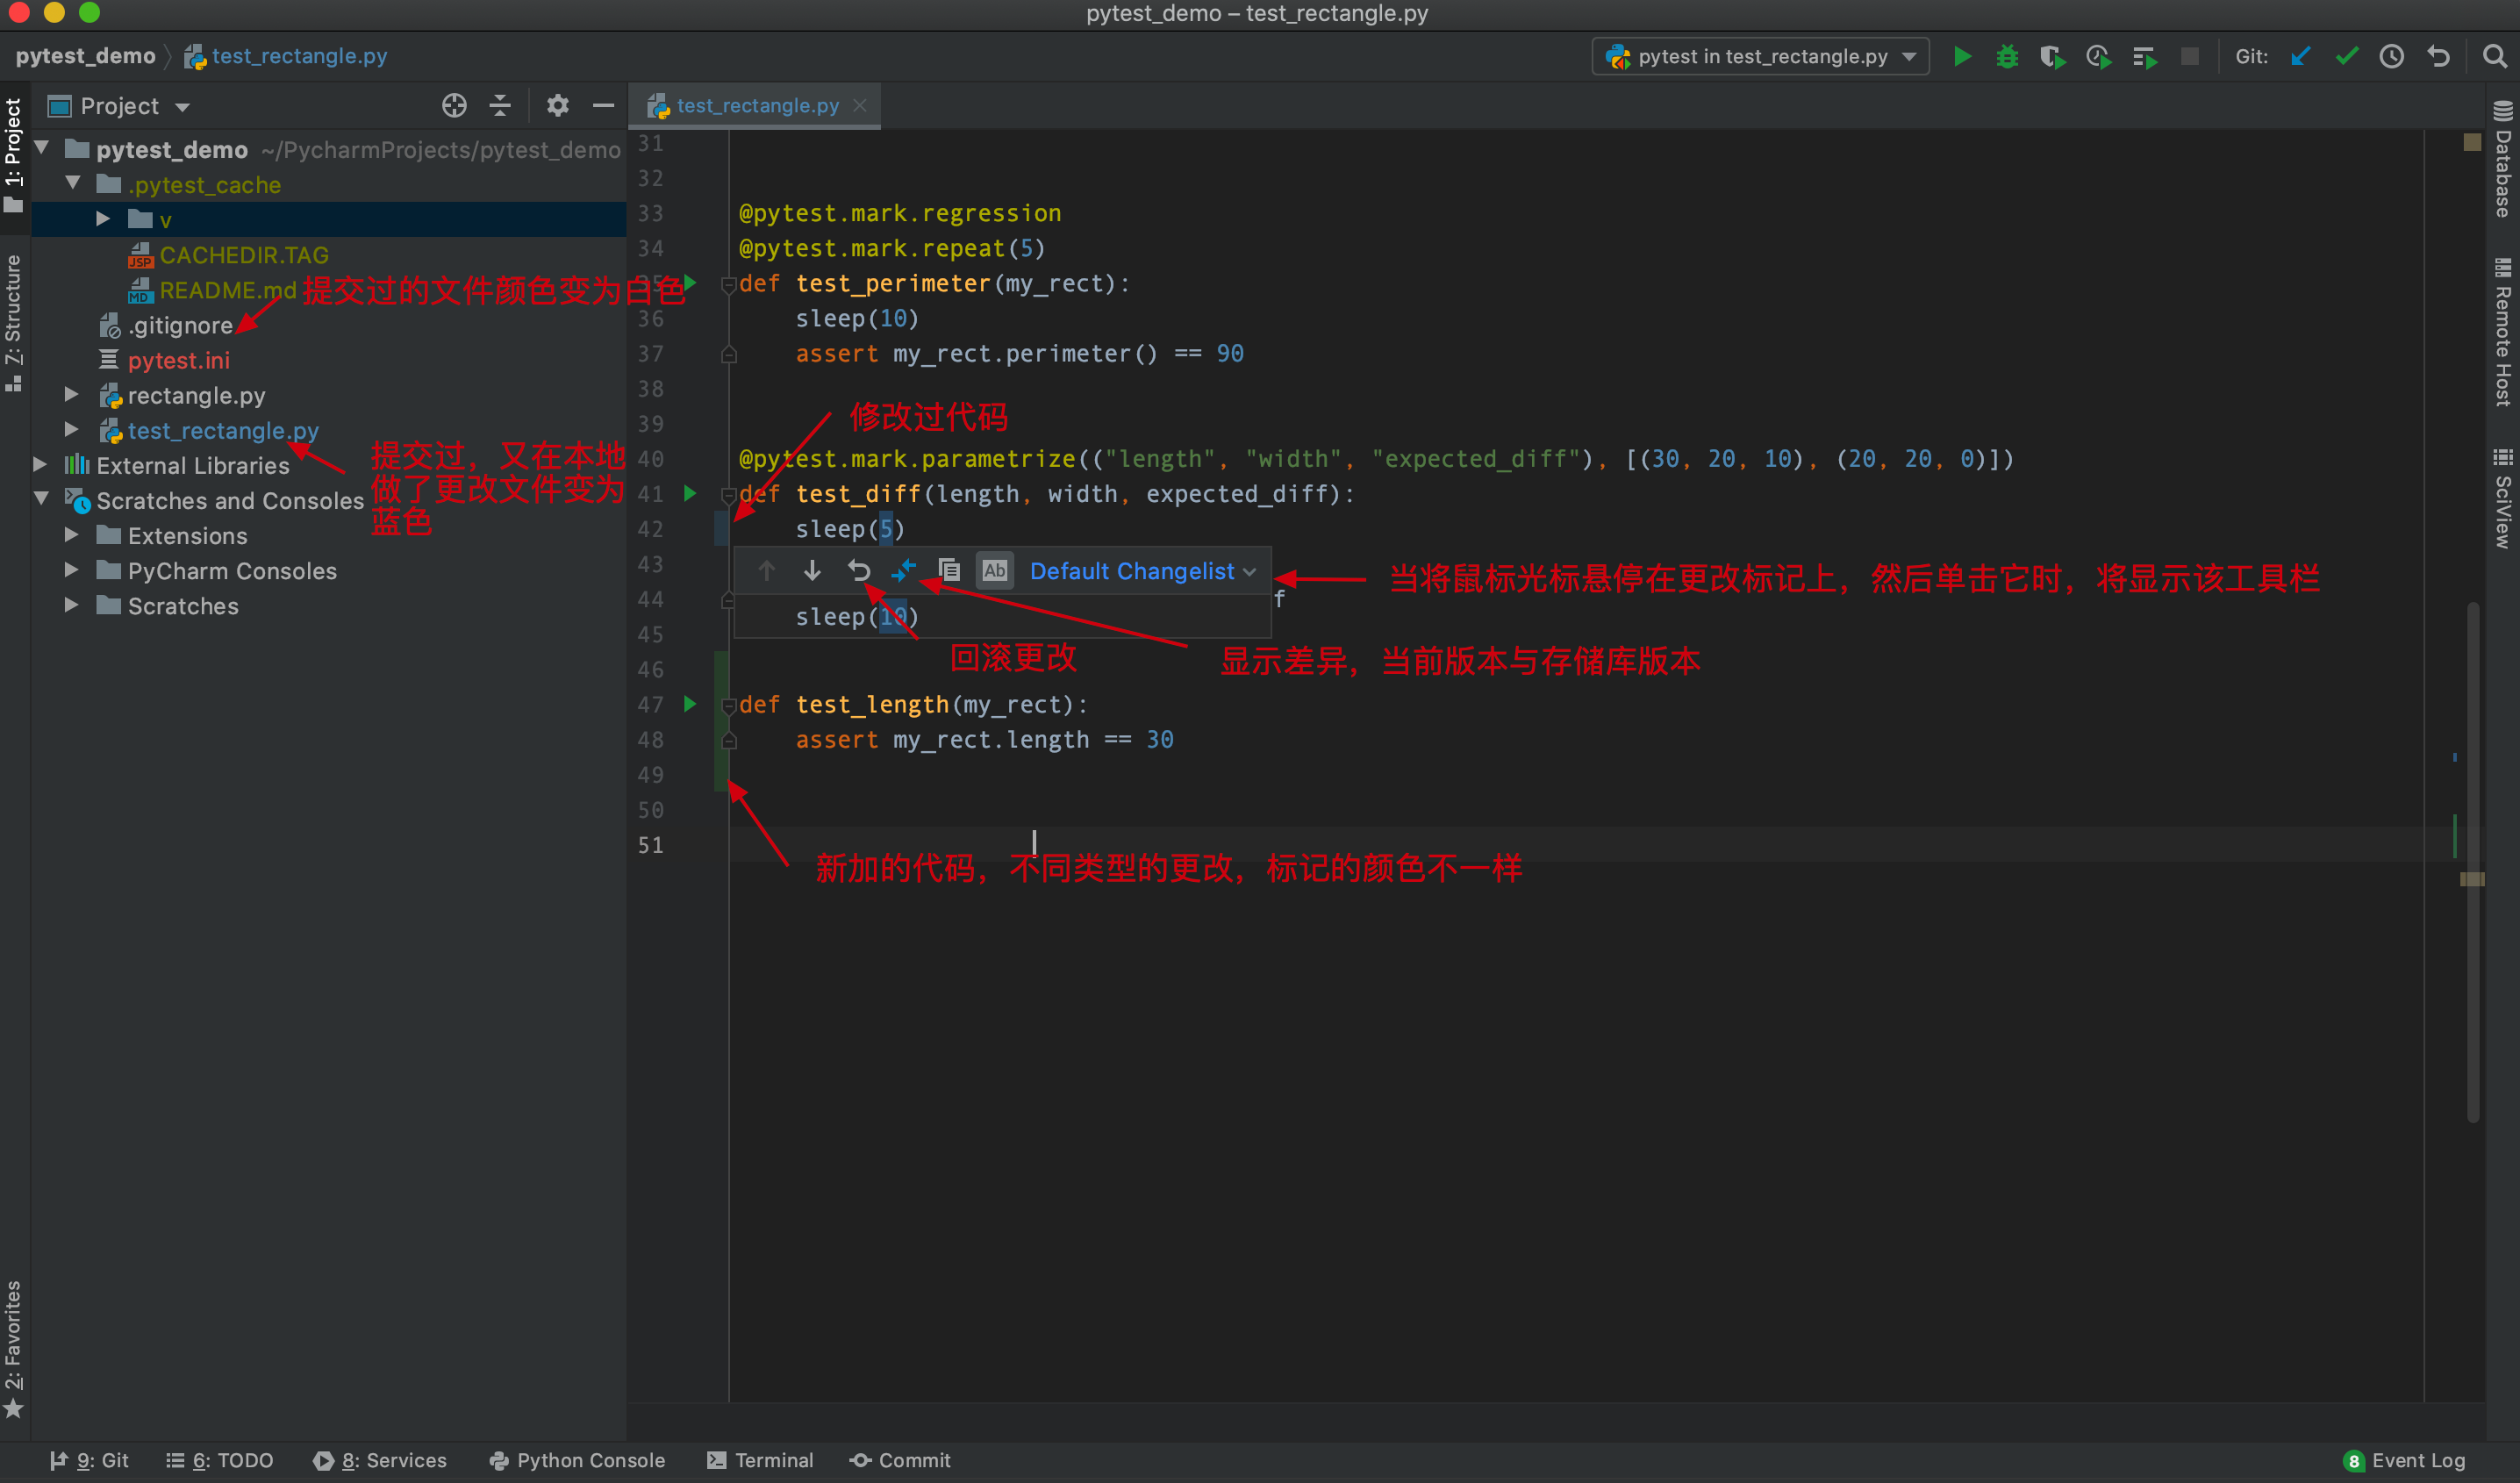Open the 8: Services tool window
Viewport: 2520px width, 1483px height.
tap(380, 1460)
